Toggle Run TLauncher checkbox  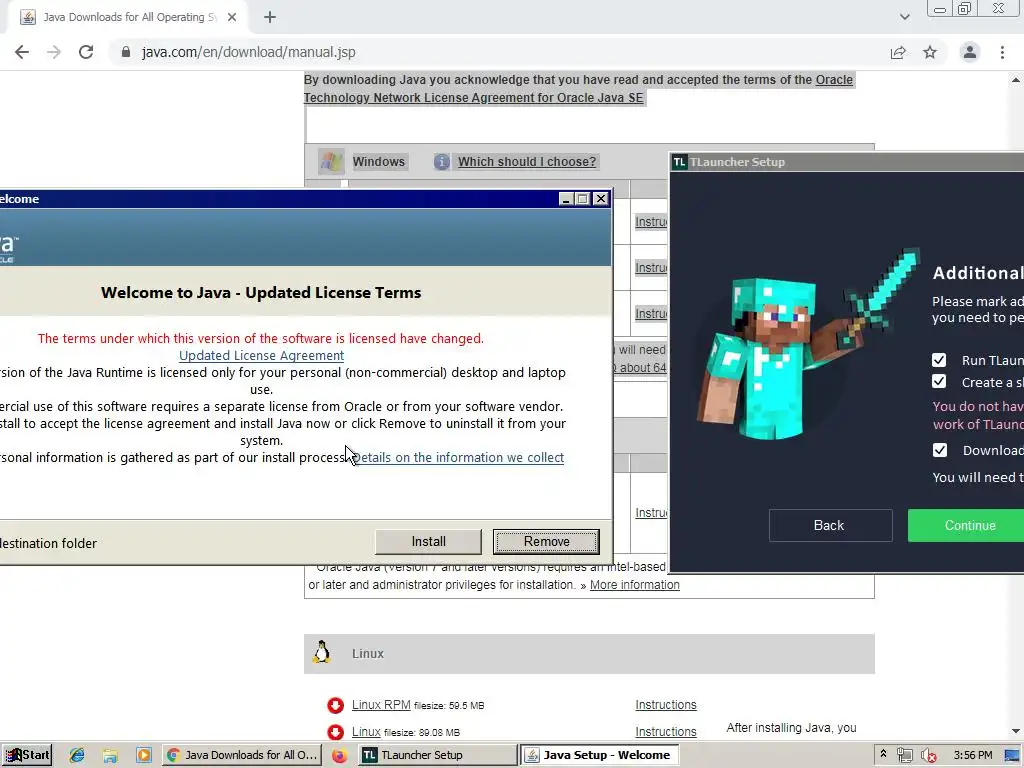[x=939, y=360]
